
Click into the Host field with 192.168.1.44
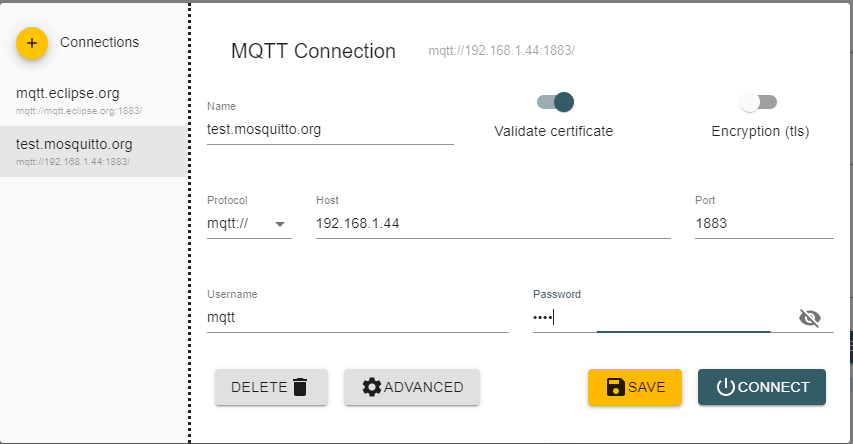[x=493, y=224]
